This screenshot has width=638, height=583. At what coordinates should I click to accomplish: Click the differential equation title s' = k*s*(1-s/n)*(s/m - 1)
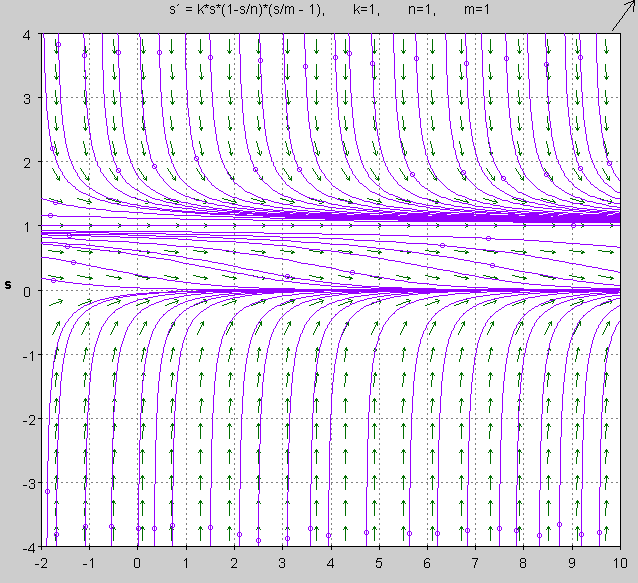point(247,9)
